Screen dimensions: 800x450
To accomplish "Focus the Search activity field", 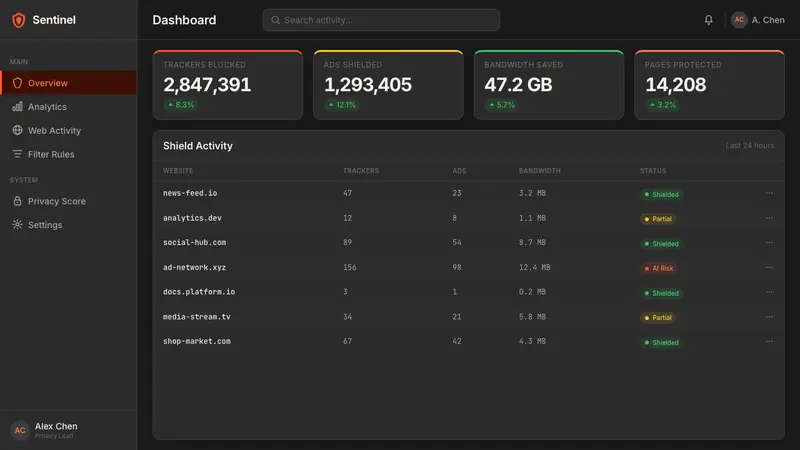I will 381,20.
